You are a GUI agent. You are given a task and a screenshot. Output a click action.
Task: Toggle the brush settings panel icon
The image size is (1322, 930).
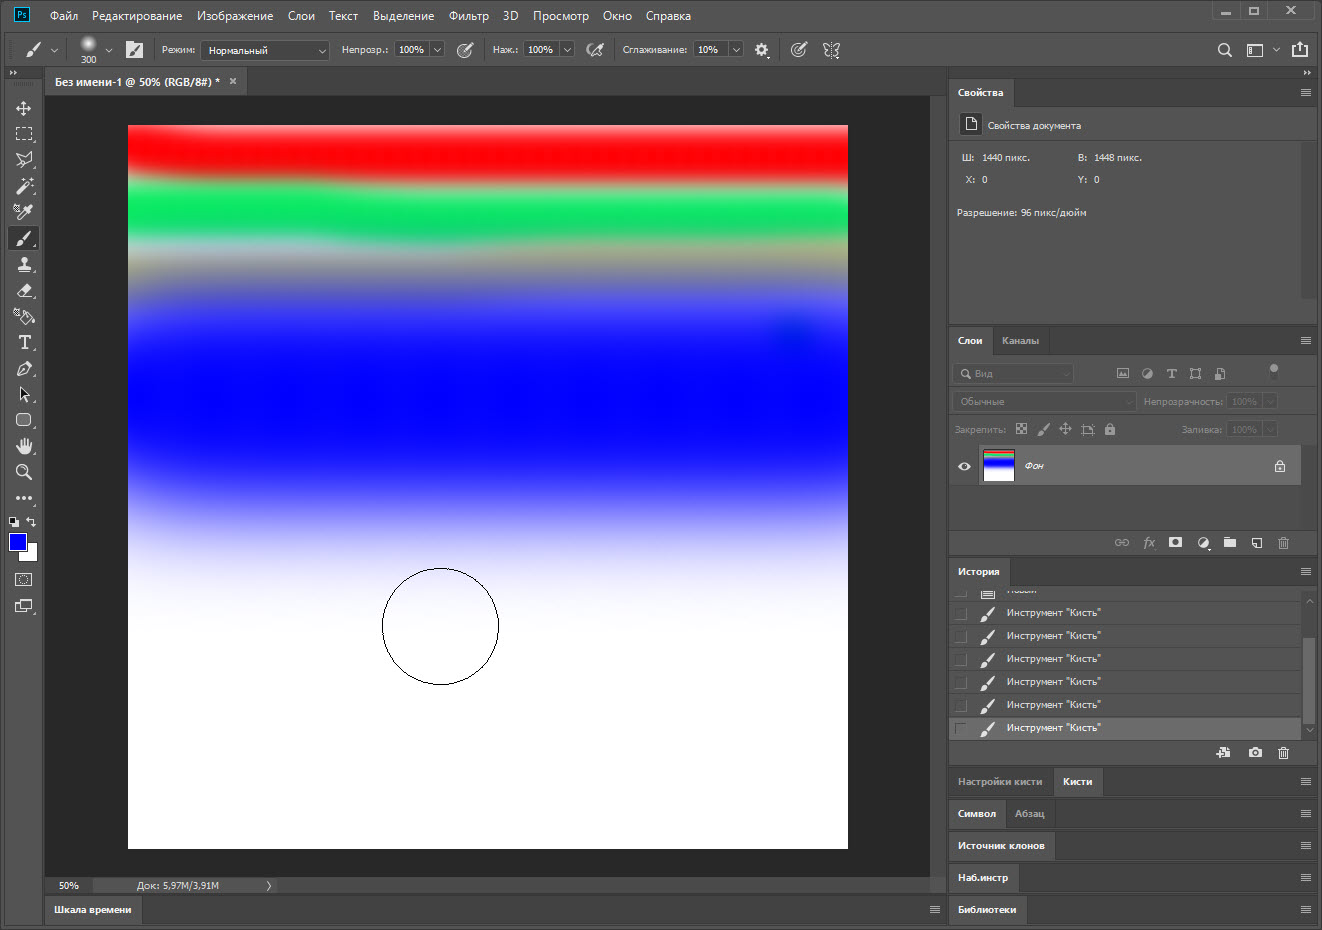tap(134, 50)
